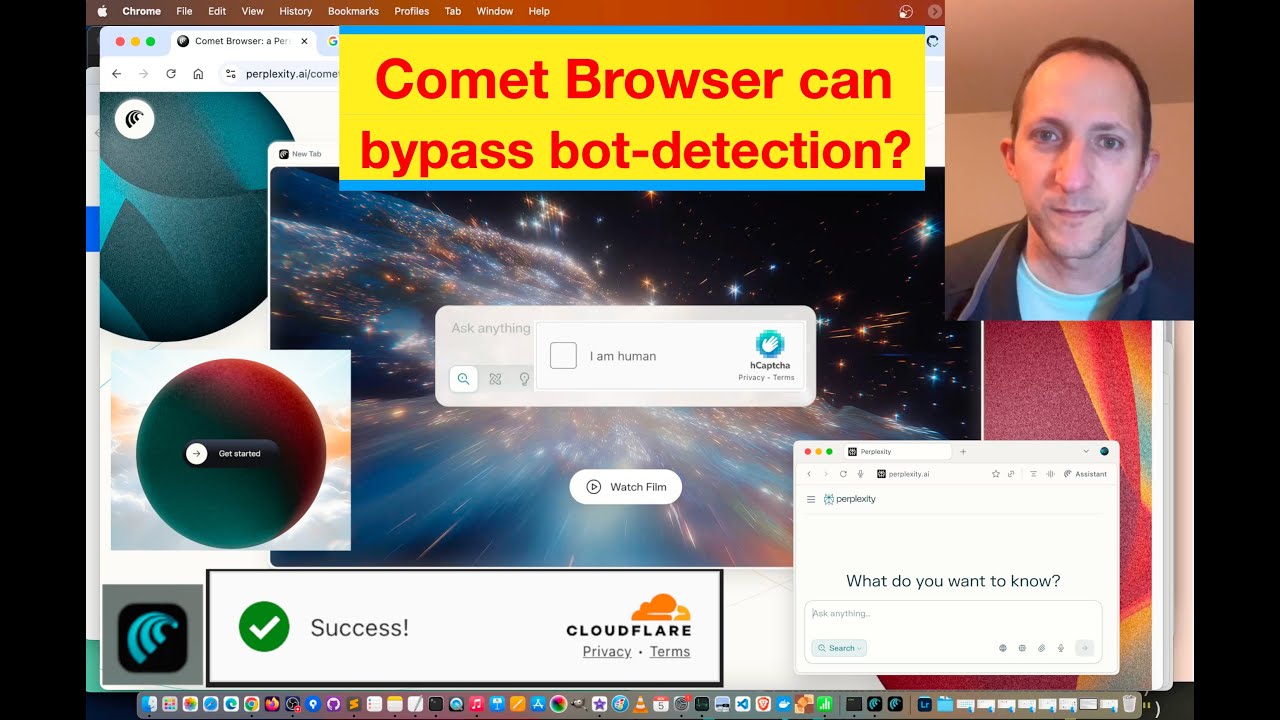Click the Chrome back arrow
This screenshot has height=720, width=1280.
pos(116,73)
